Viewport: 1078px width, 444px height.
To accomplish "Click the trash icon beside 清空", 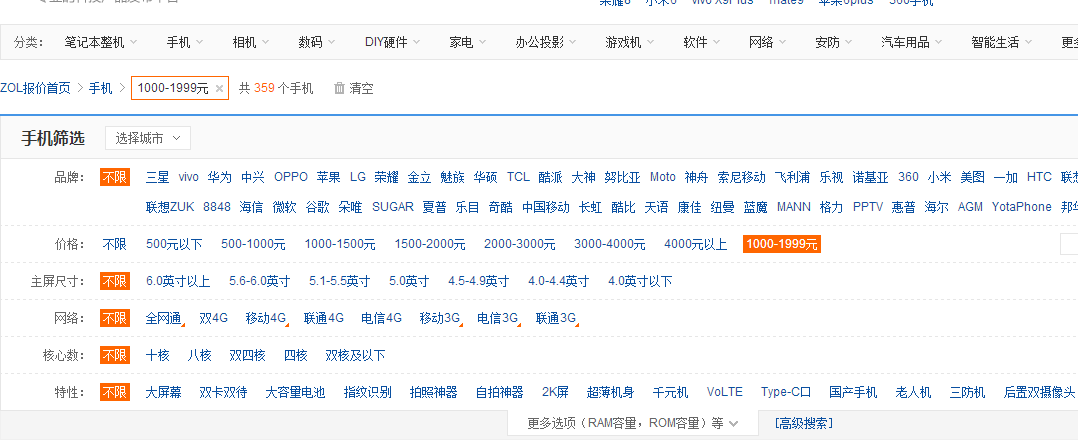I will 339,88.
